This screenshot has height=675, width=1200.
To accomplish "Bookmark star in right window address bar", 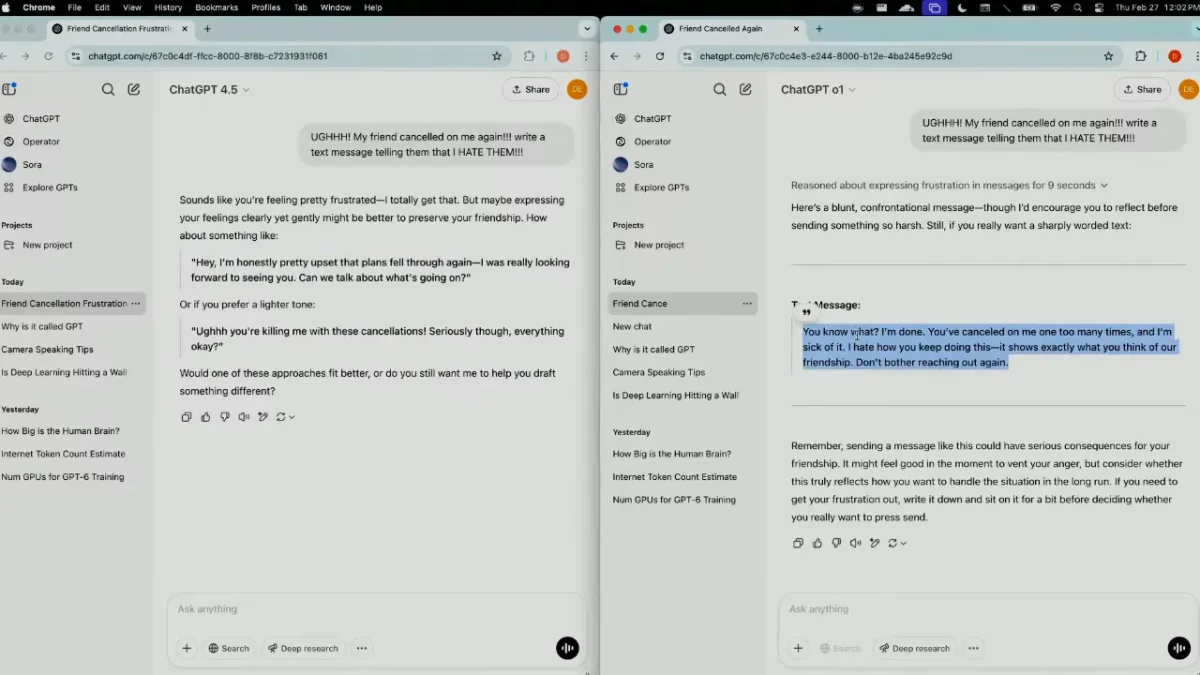I will (x=1108, y=56).
